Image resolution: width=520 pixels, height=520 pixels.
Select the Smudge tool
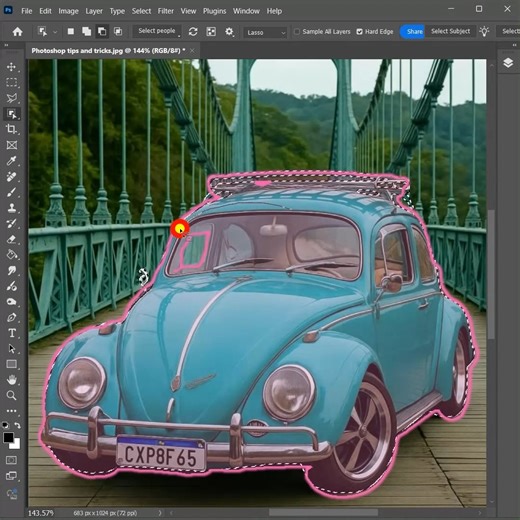point(11,271)
